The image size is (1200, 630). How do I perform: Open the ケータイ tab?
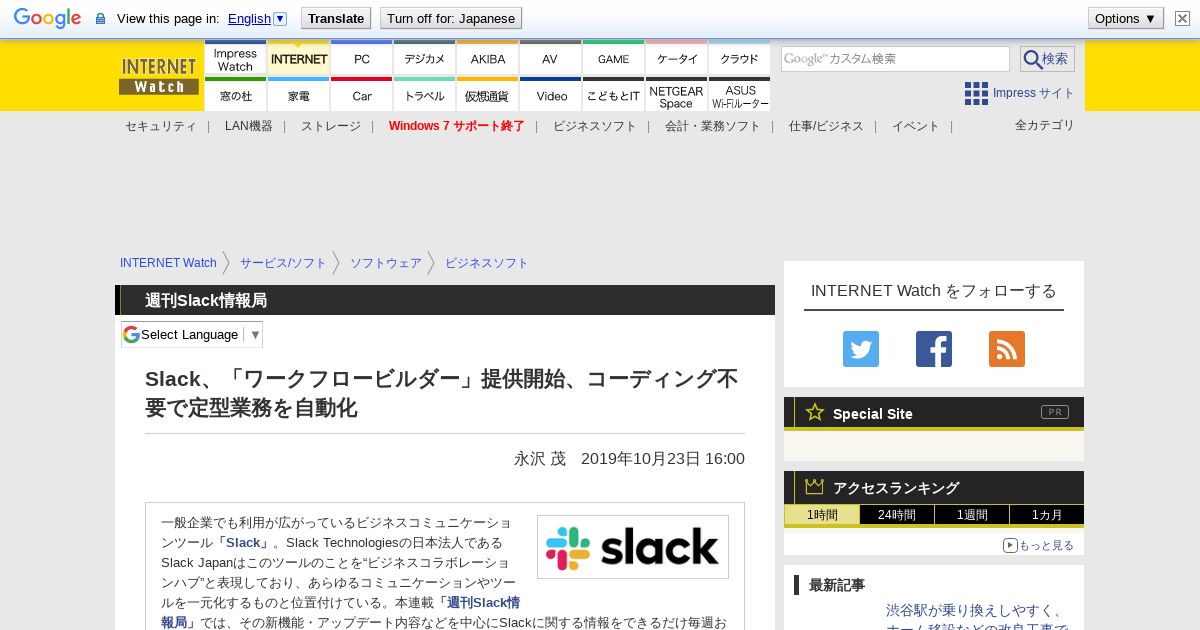676,59
